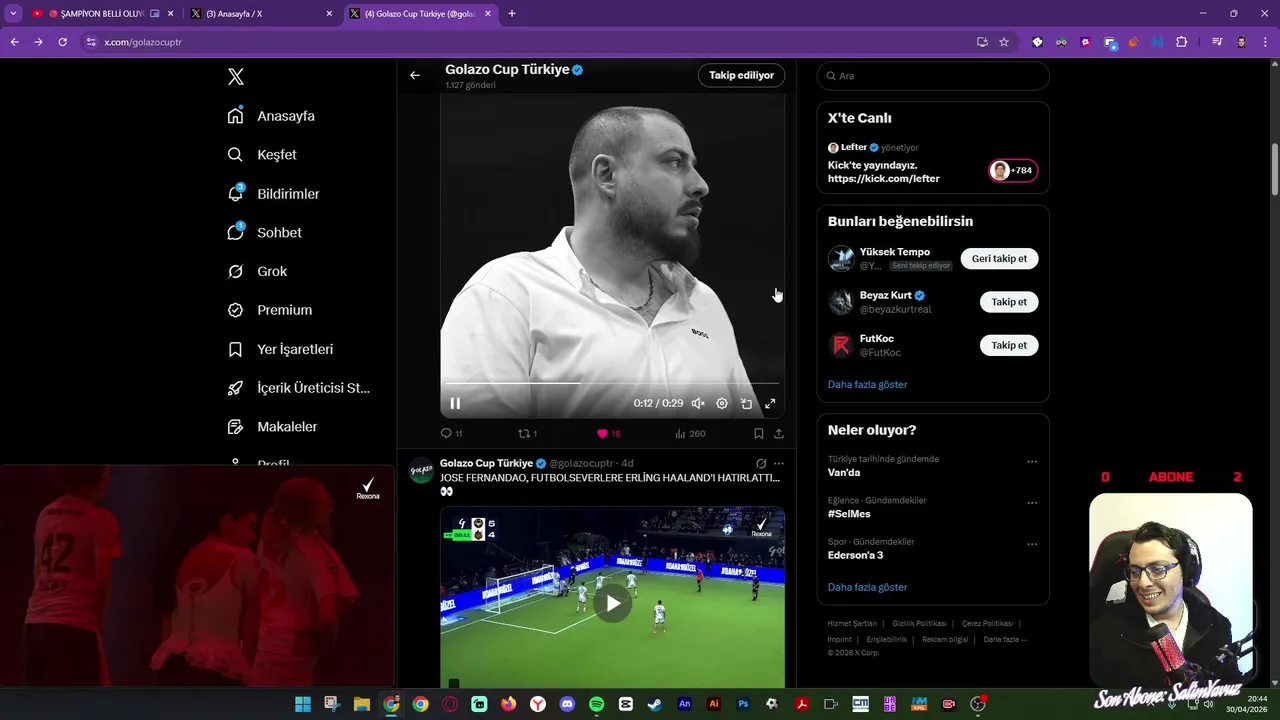The image size is (1280, 720).
Task: Switch to the Anasayfa / X tab
Action: 261,14
